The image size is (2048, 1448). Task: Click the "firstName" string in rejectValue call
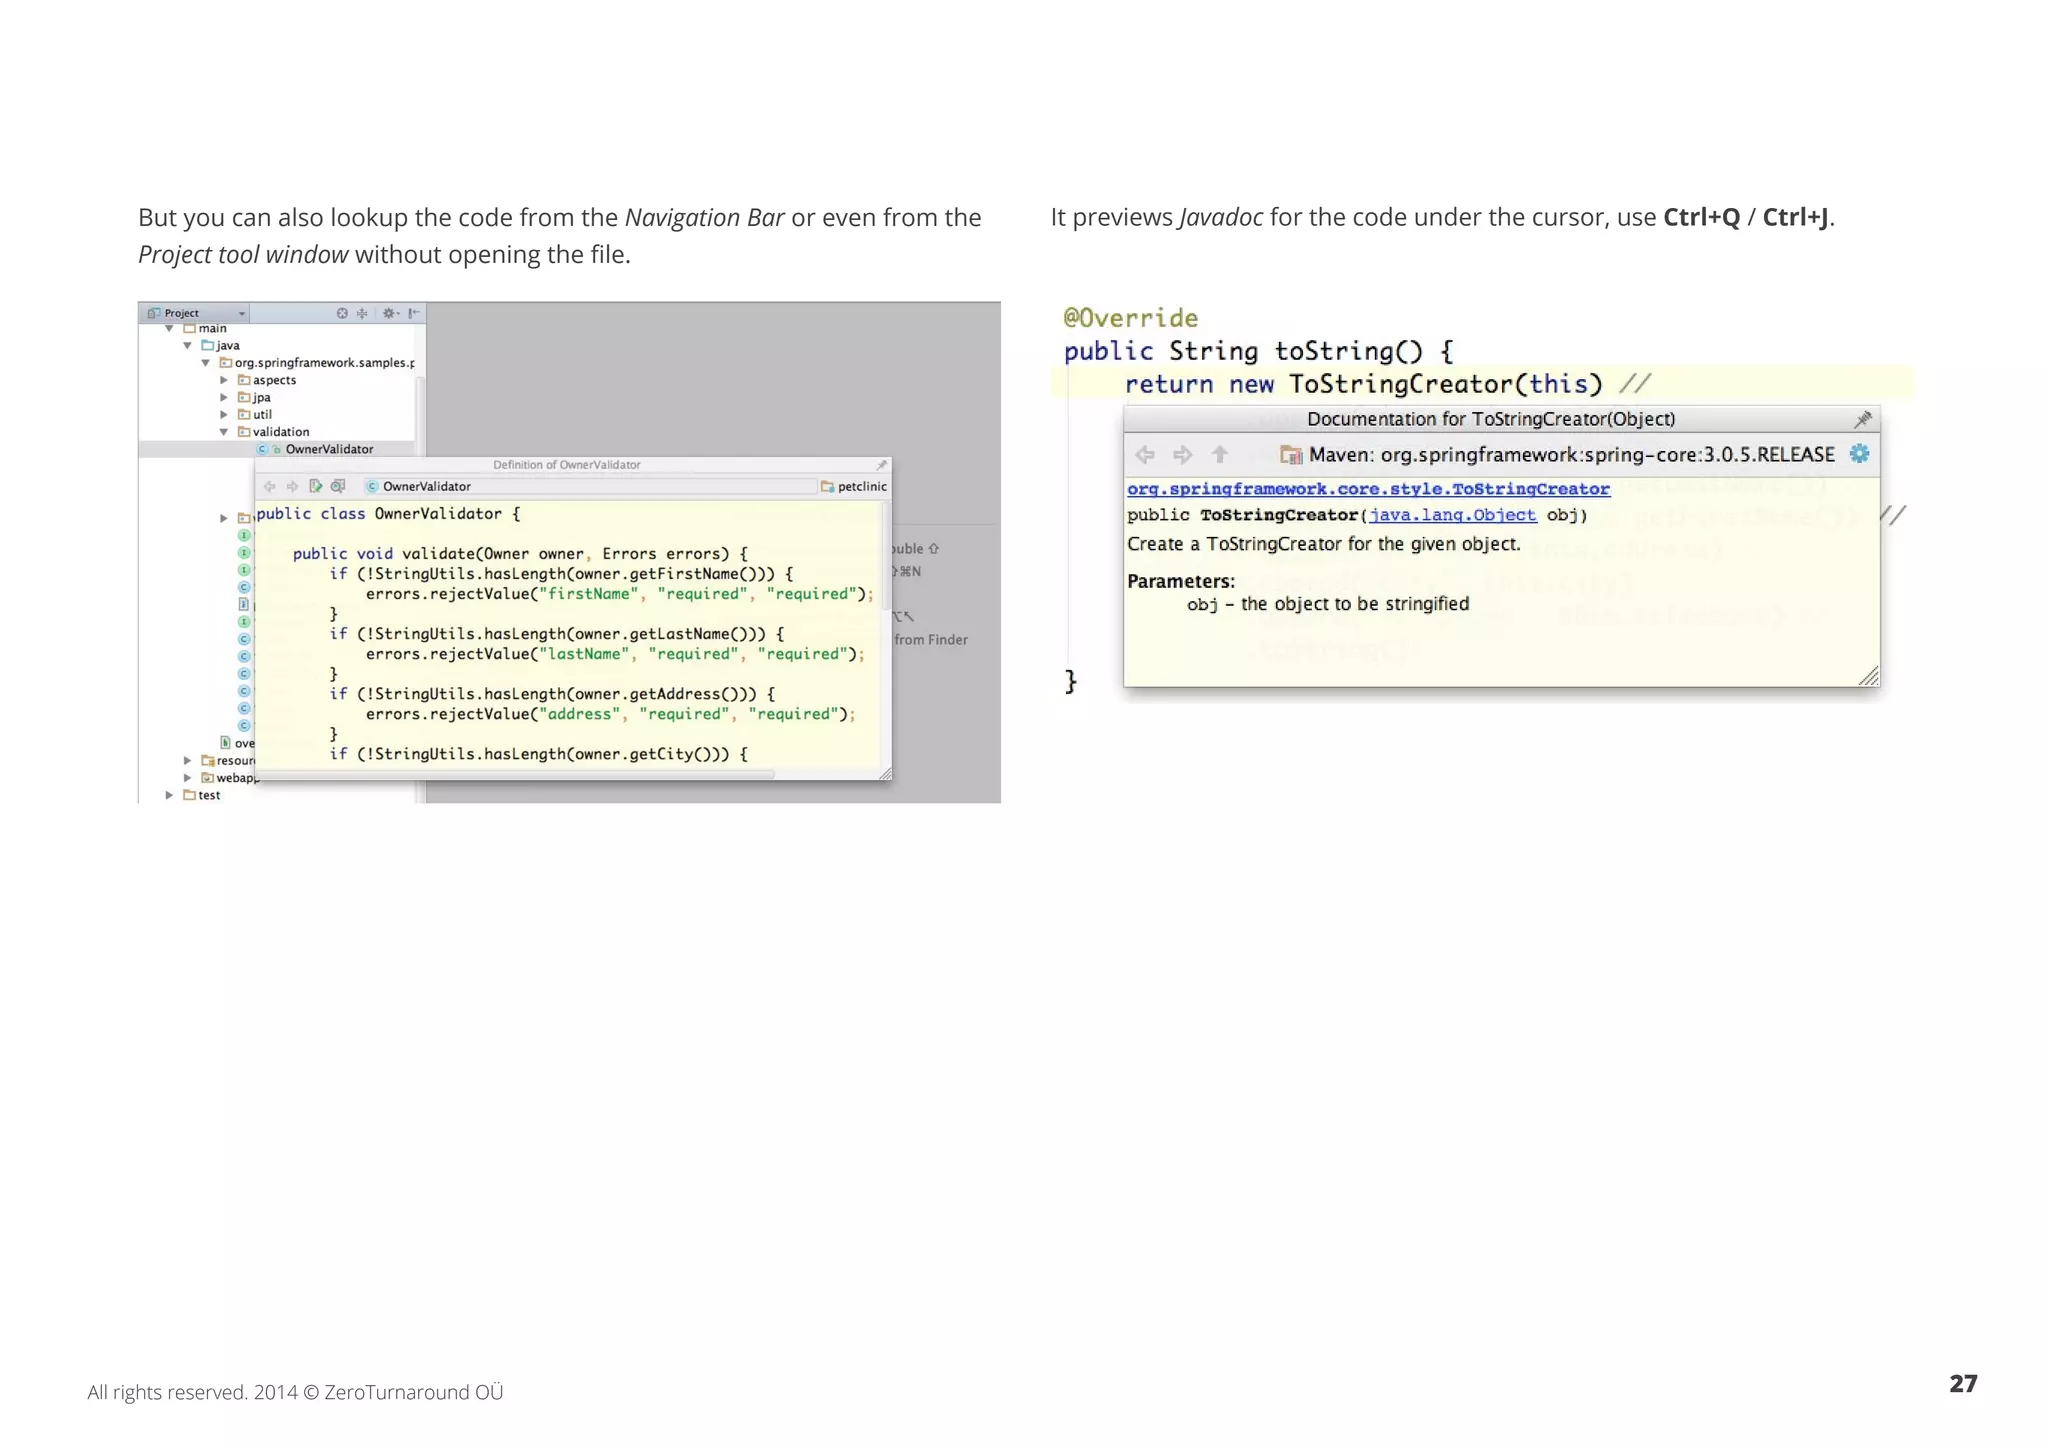(x=588, y=594)
